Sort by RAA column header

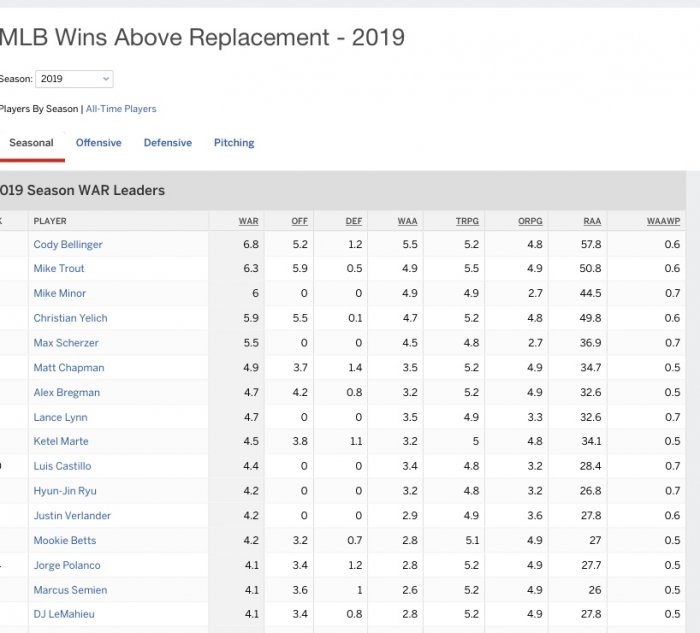[592, 221]
